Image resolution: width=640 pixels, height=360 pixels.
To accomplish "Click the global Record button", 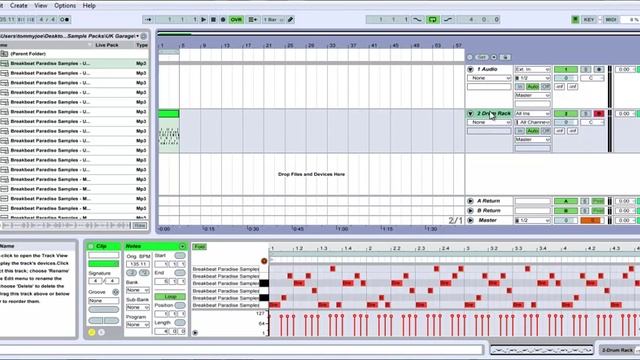I will (223, 20).
